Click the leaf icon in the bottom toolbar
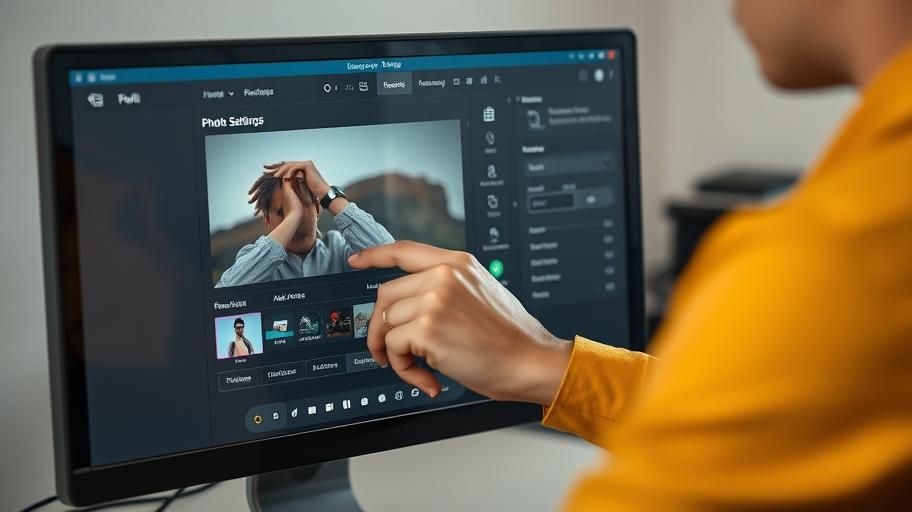The image size is (912, 512). click(294, 413)
